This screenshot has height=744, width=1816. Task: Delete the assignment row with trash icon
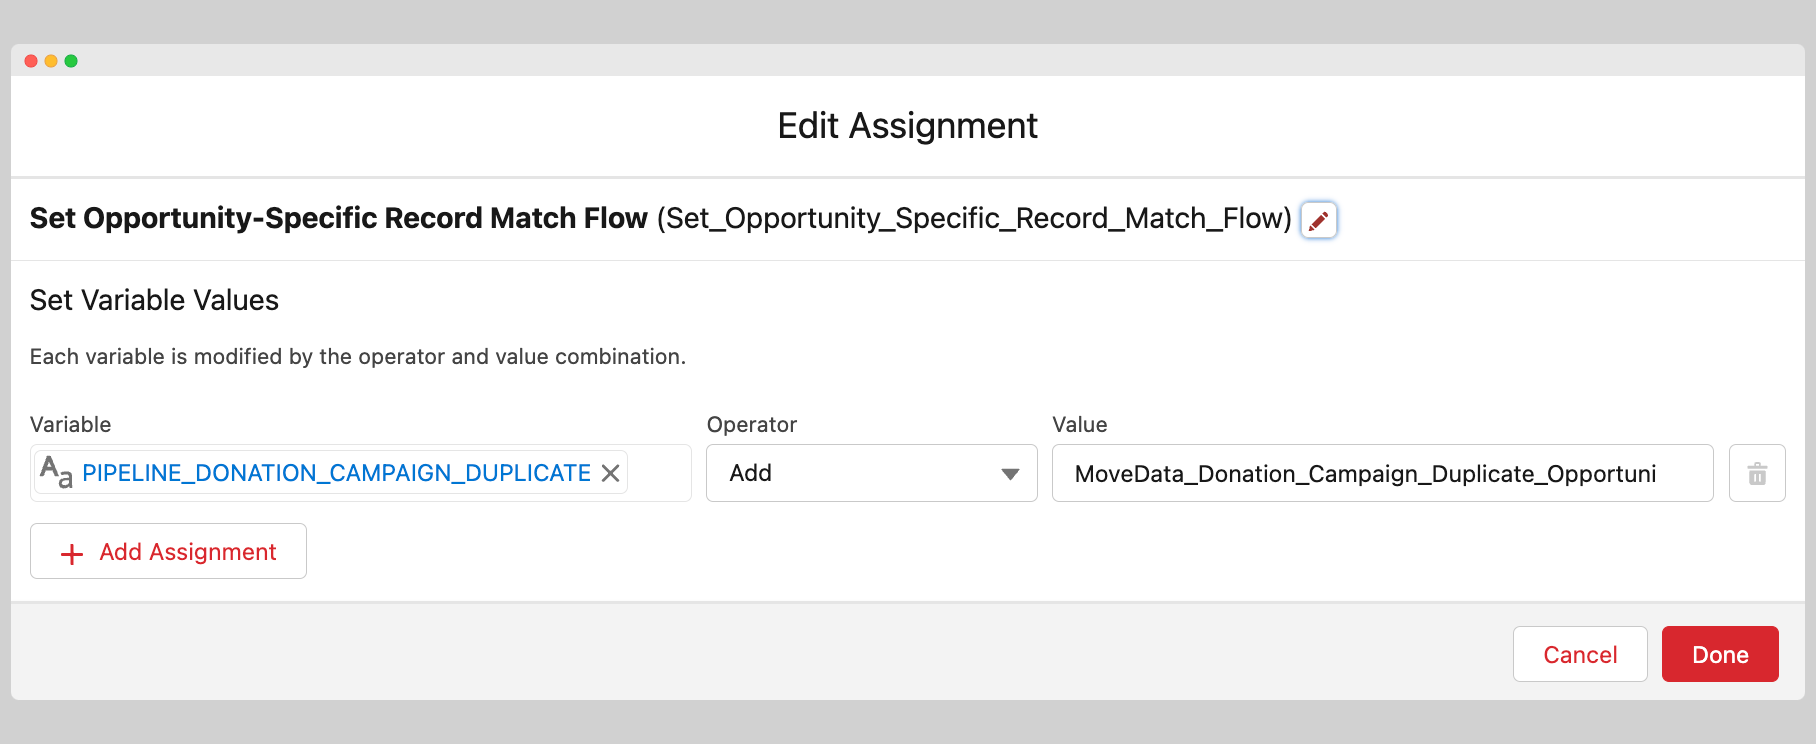(1756, 473)
